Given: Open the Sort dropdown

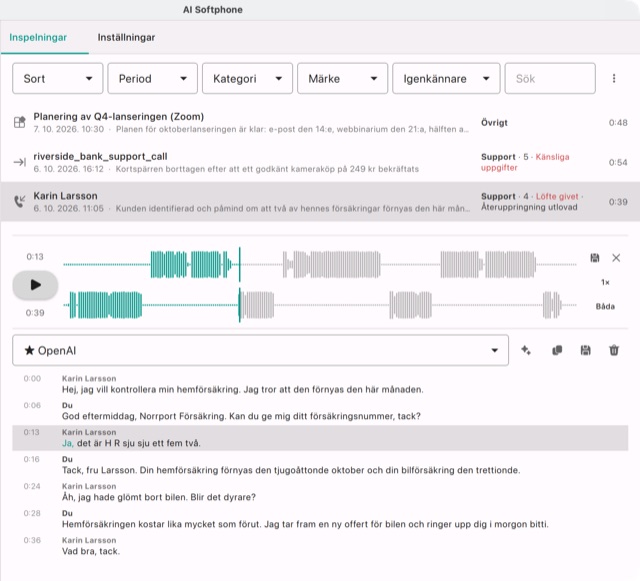Looking at the screenshot, I should tap(58, 78).
